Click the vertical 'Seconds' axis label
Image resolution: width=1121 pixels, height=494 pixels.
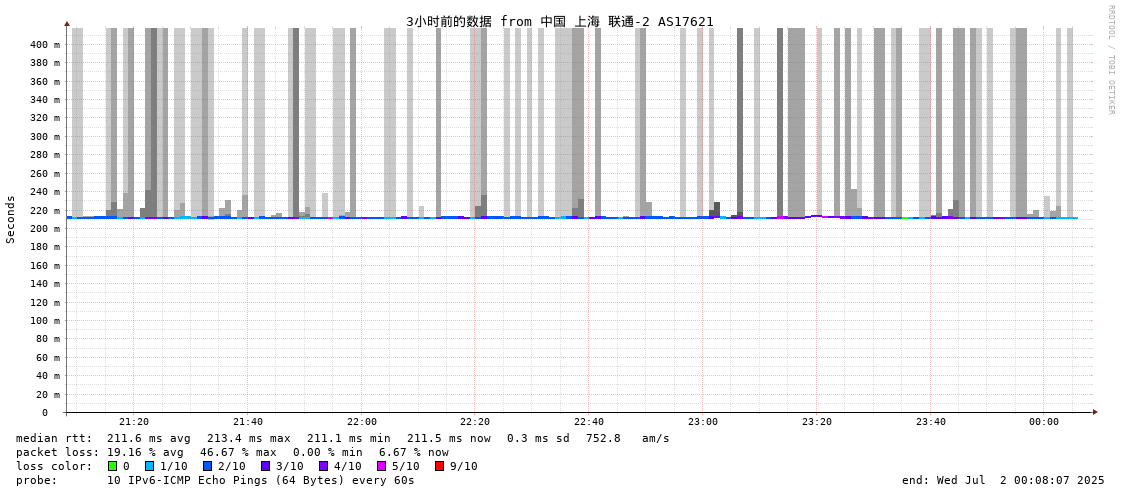(10, 219)
